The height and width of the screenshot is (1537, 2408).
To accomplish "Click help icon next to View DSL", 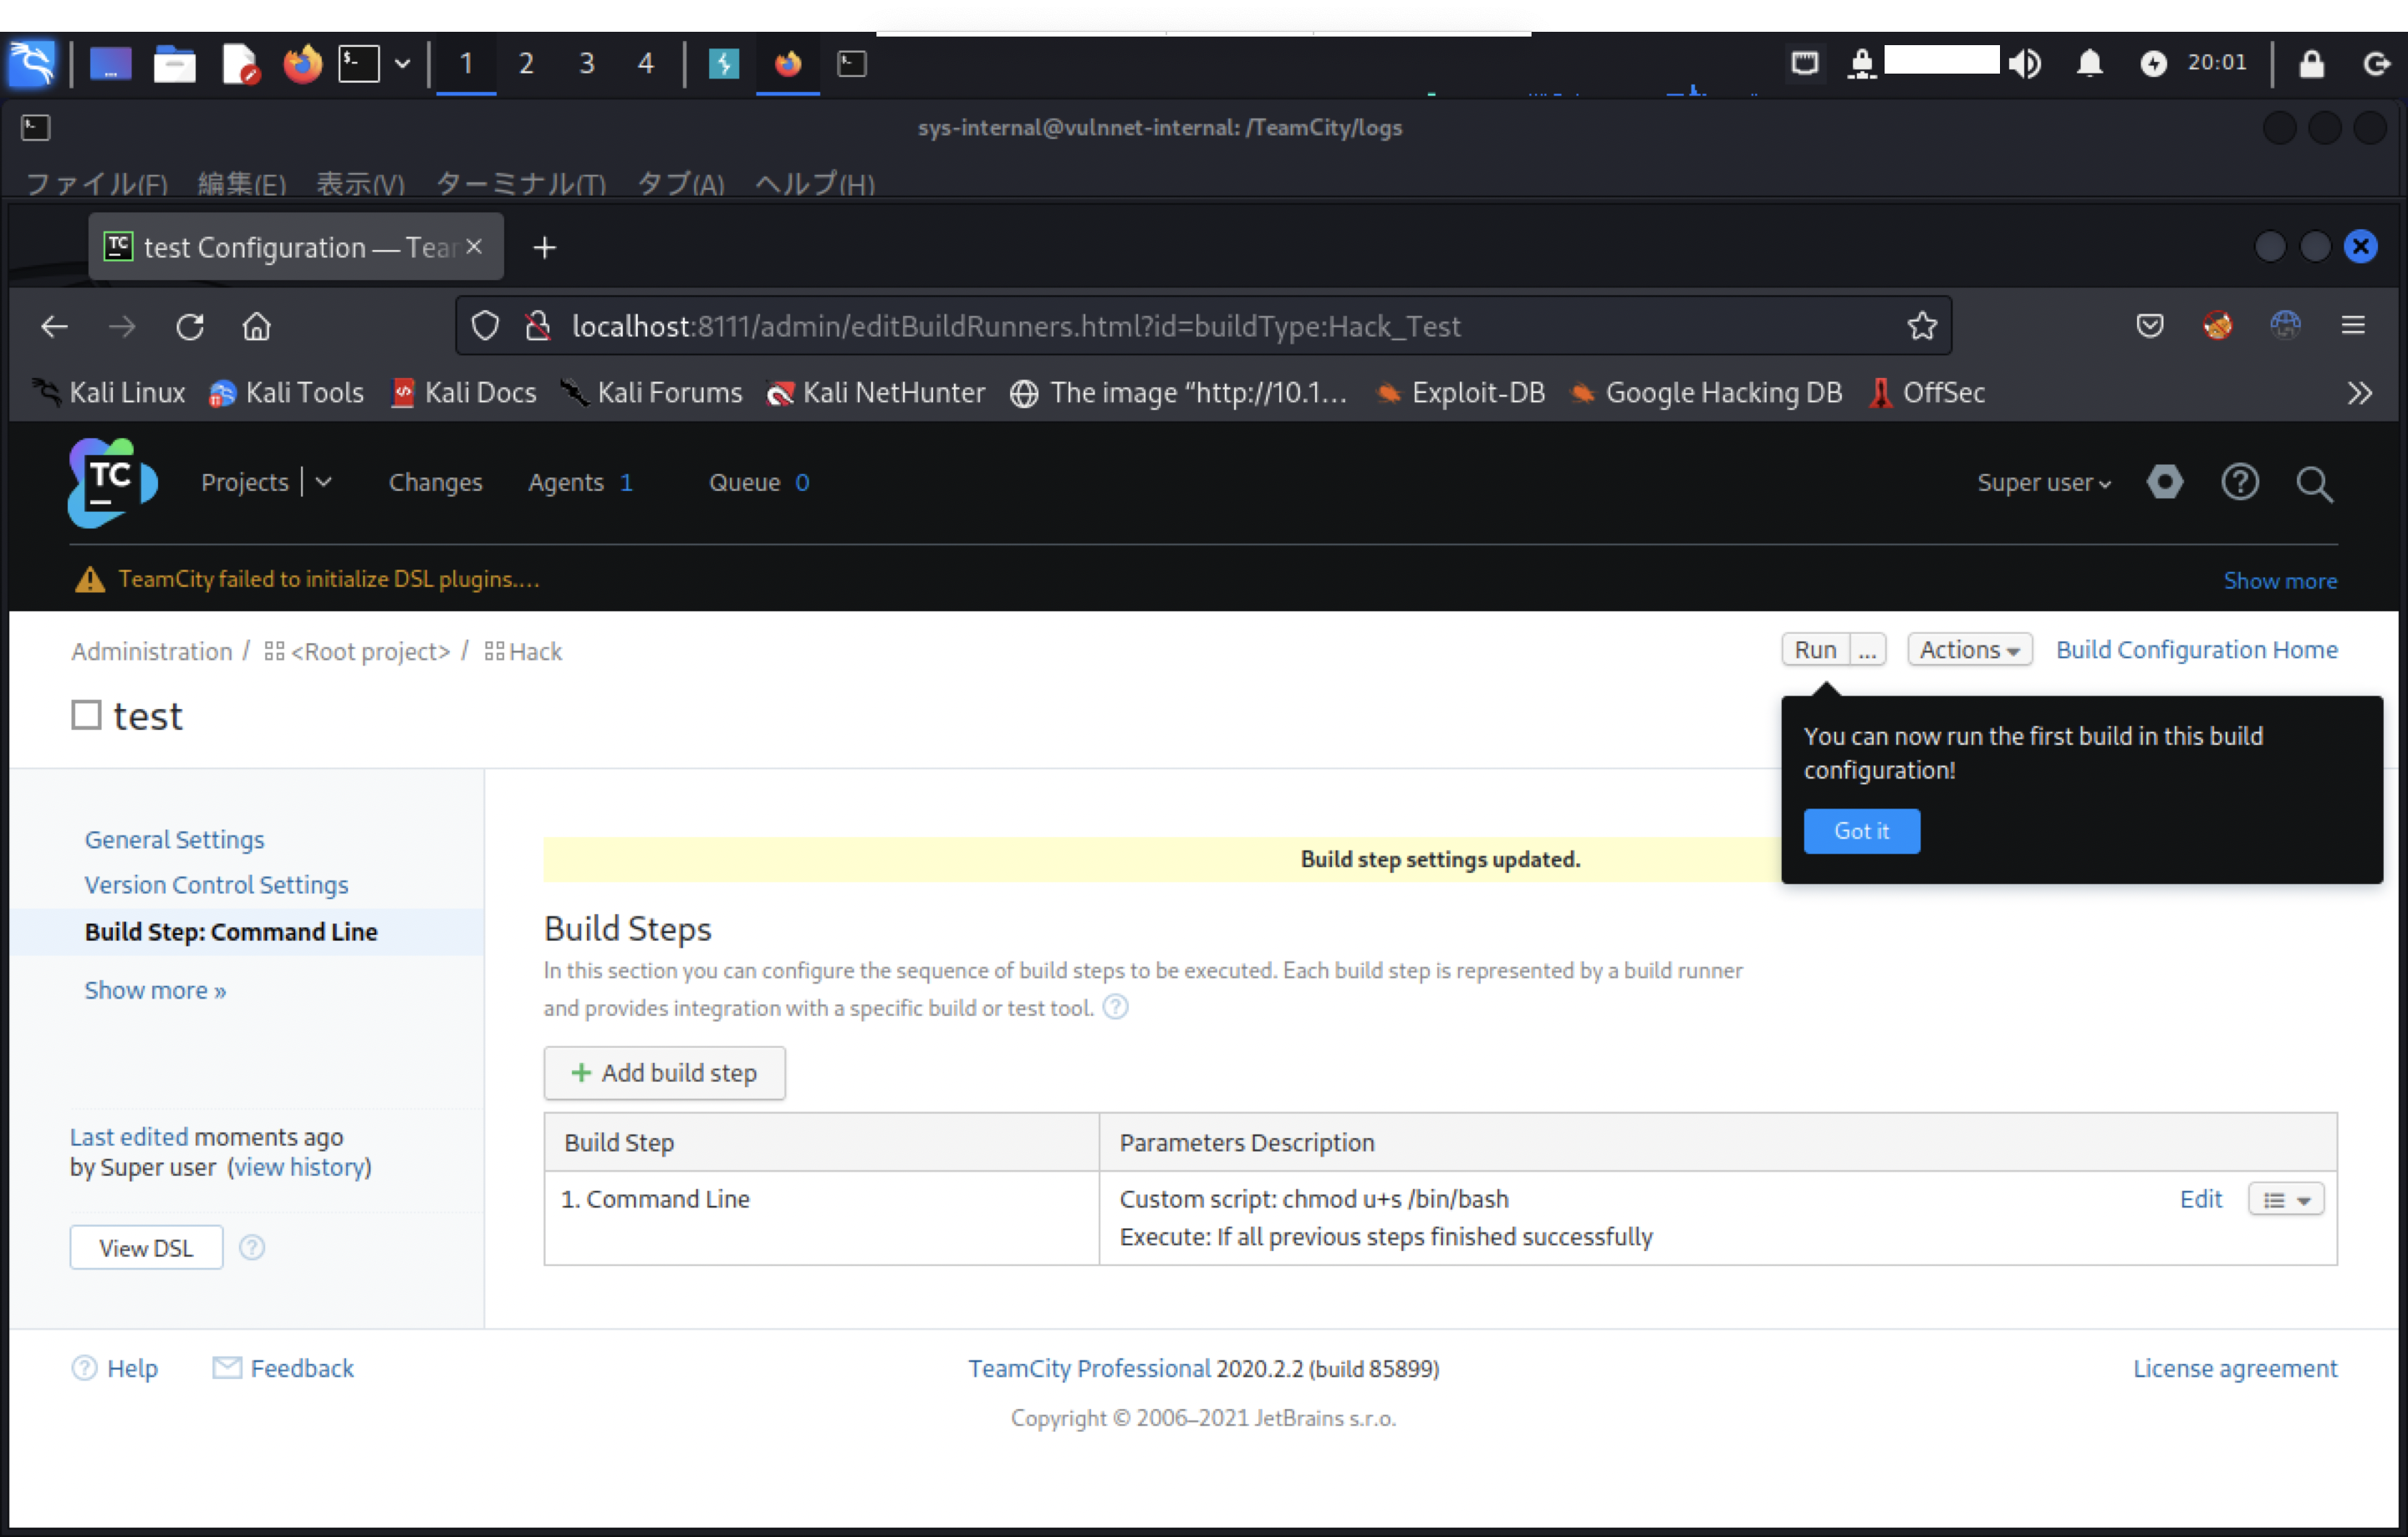I will [252, 1247].
